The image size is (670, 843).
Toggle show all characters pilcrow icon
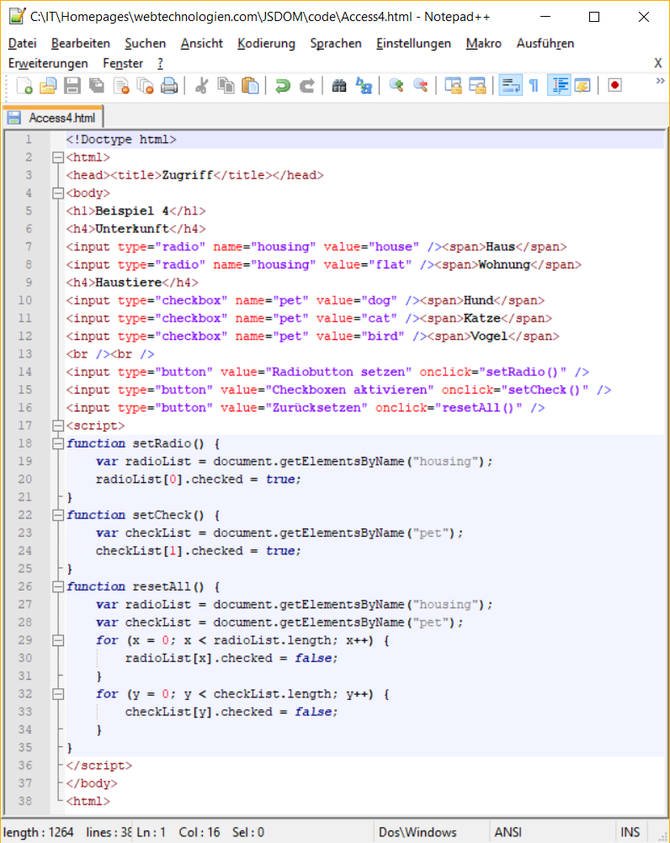coord(533,85)
